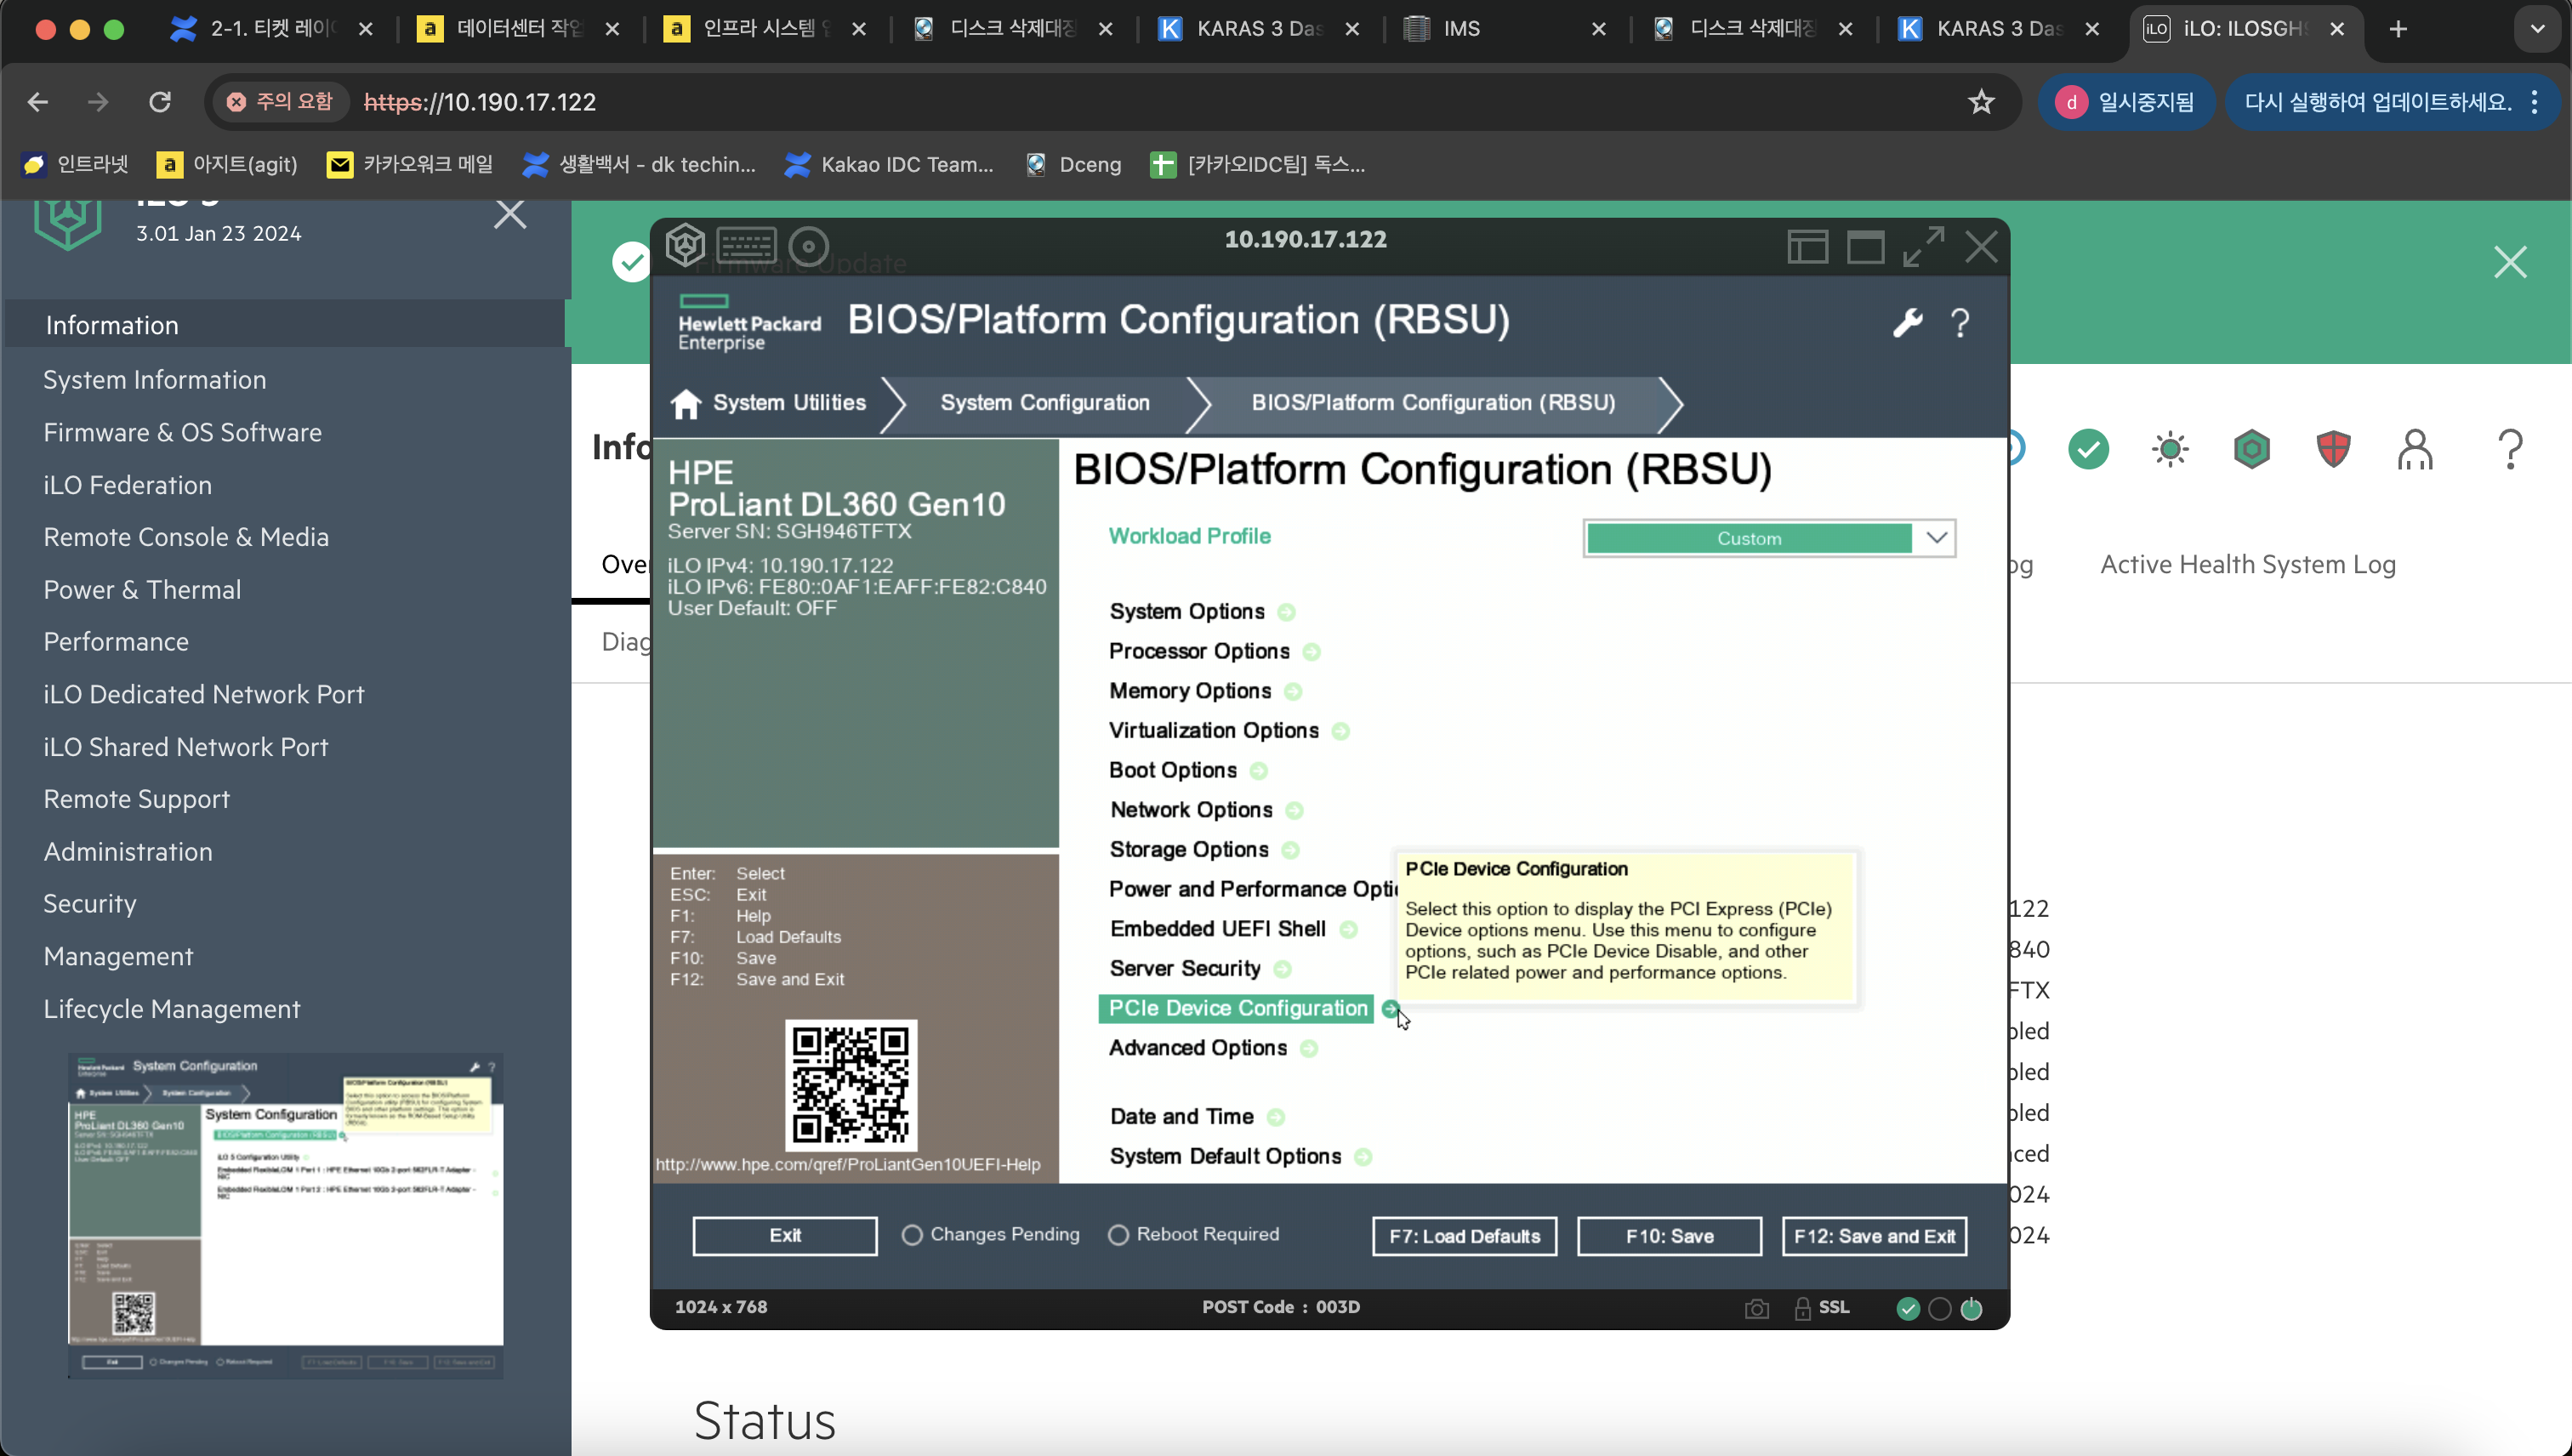Switch console to docked layout icon

click(x=1807, y=247)
